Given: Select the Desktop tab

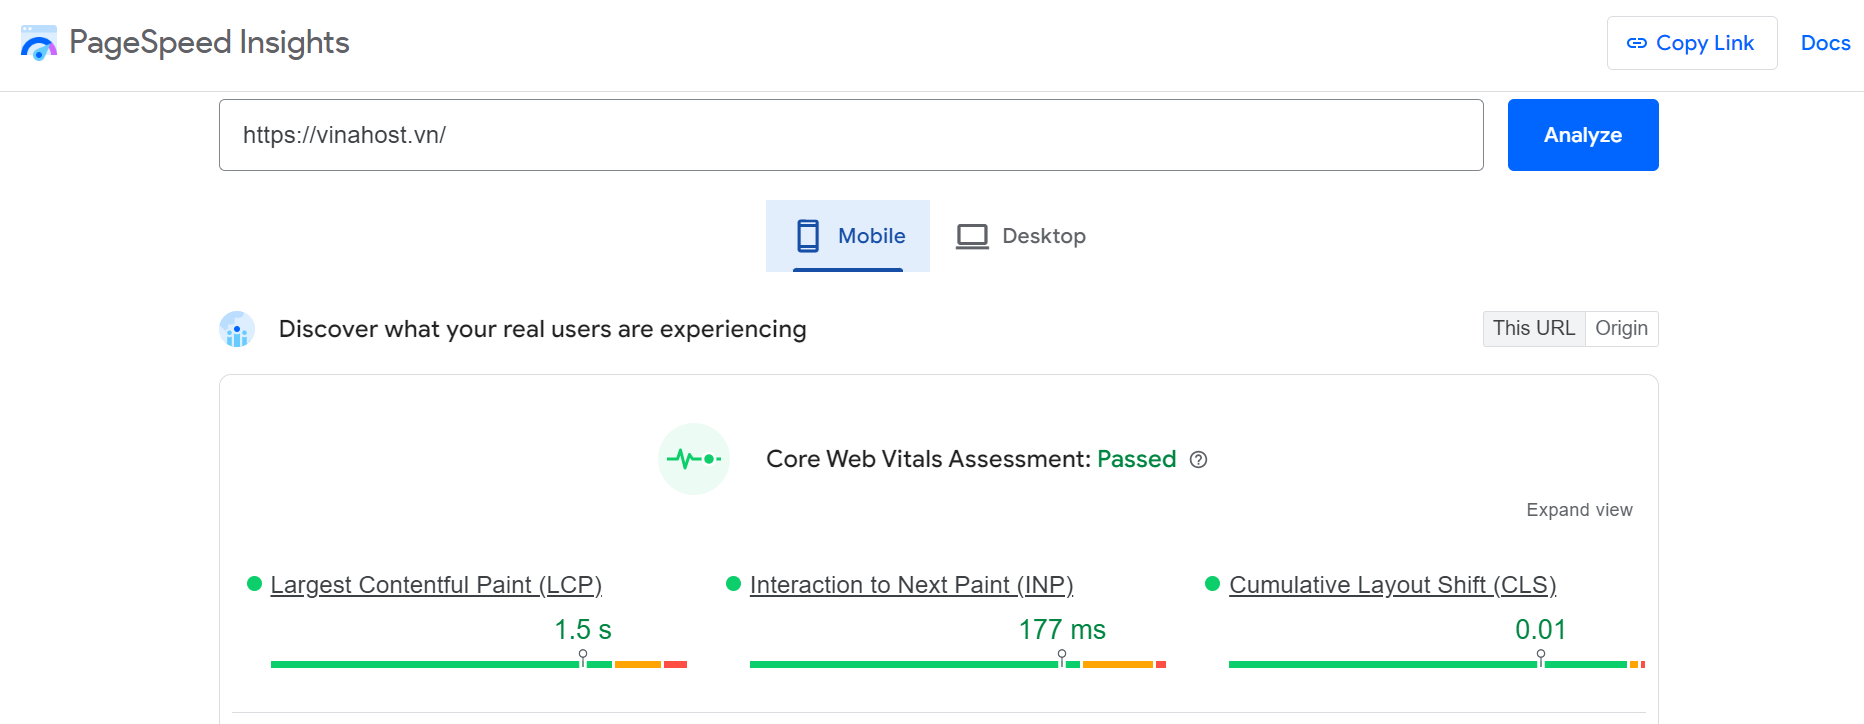Looking at the screenshot, I should (1020, 236).
